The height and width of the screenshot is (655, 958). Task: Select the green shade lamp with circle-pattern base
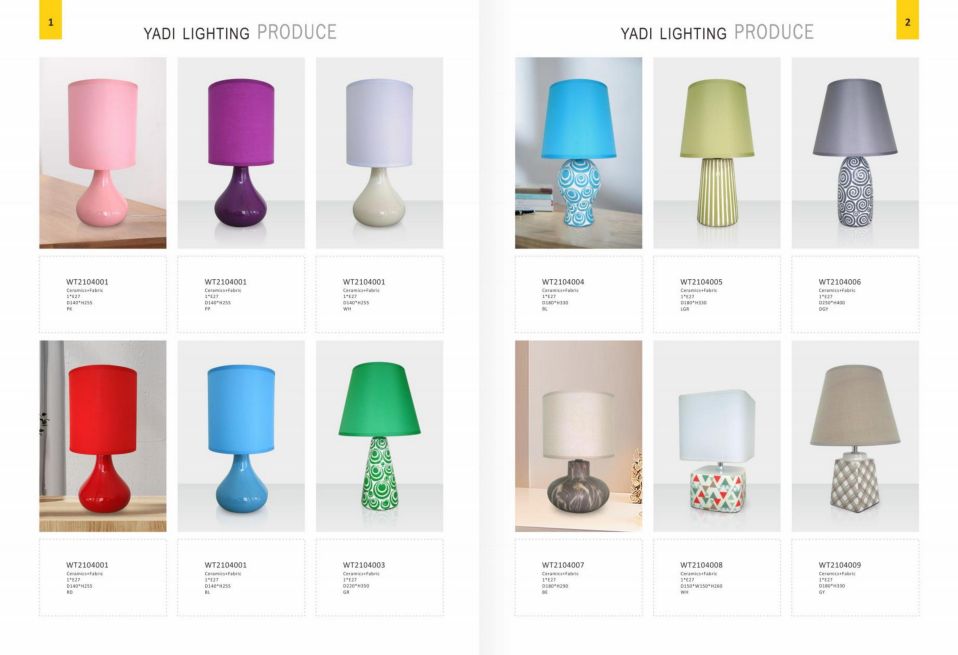click(x=379, y=436)
